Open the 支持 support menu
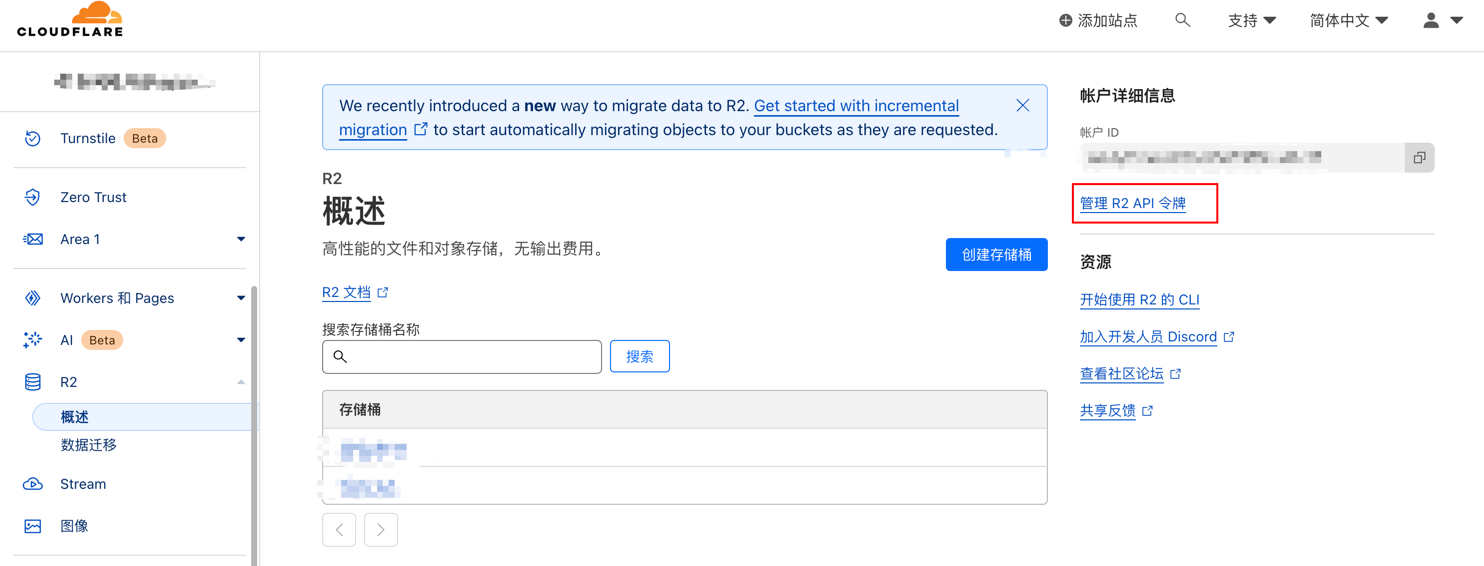This screenshot has width=1484, height=566. [1251, 20]
